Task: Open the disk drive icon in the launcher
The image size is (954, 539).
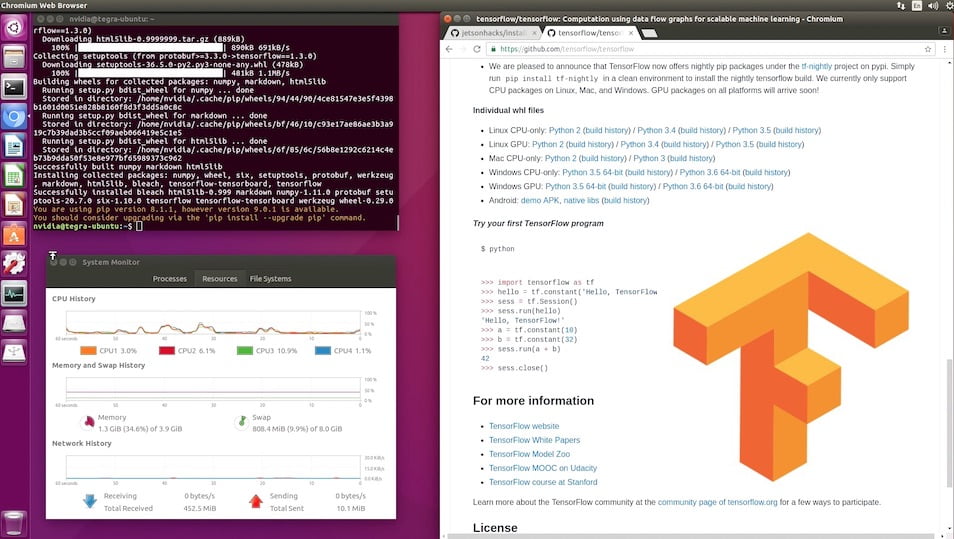Action: pyautogui.click(x=14, y=323)
